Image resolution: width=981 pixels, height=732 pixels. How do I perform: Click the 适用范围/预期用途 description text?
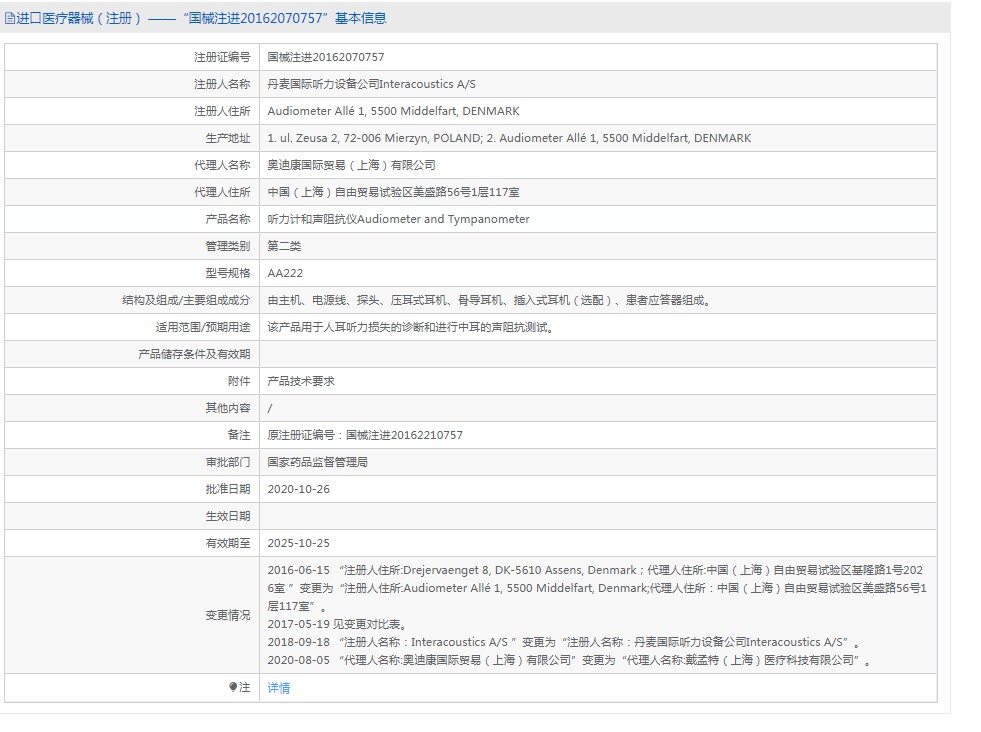coord(410,327)
